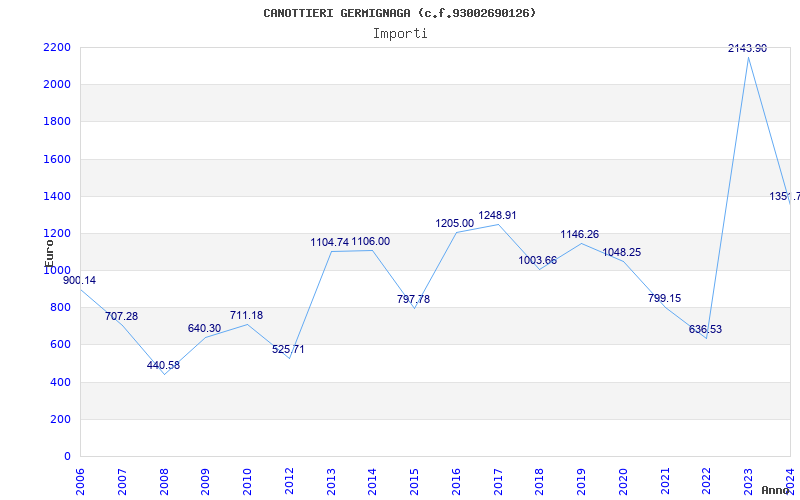This screenshot has height=500, width=800.
Task: Click x-axis year 2006
Action: tap(80, 481)
